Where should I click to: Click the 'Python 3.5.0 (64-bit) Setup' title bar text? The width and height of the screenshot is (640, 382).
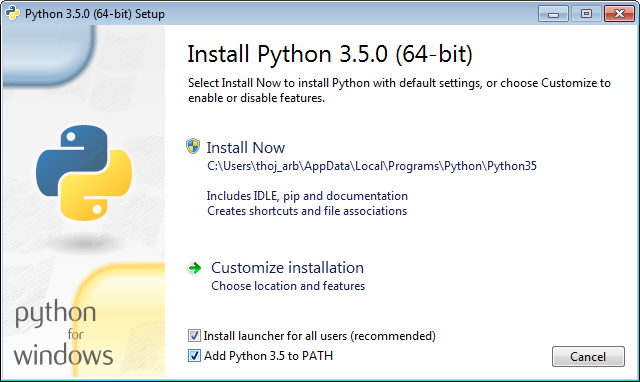95,14
